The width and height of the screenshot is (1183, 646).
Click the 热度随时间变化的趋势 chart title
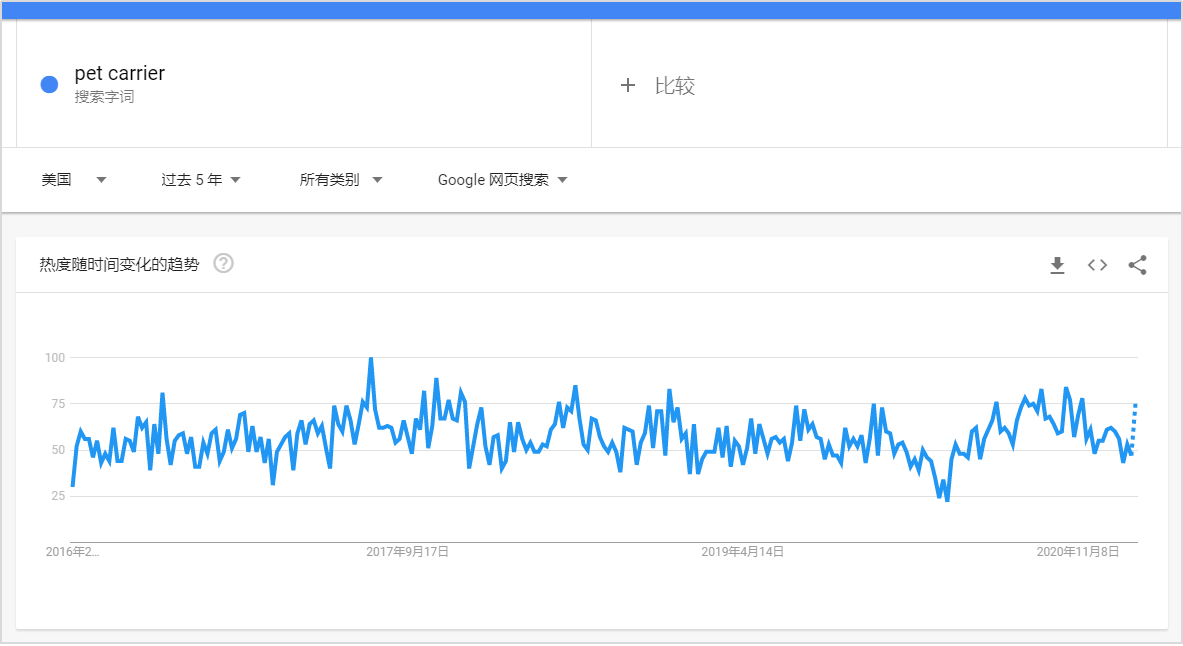[119, 265]
